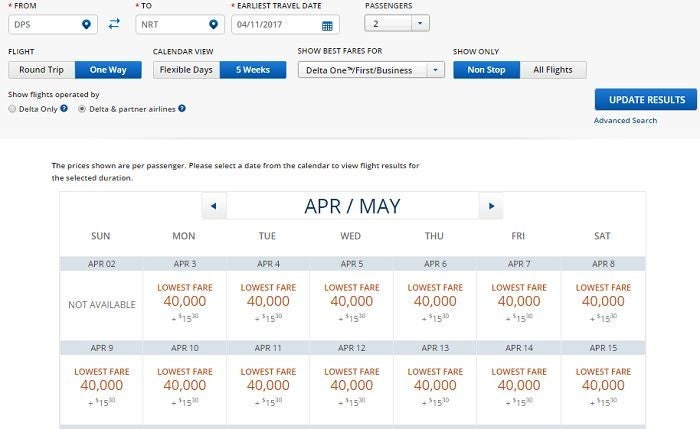This screenshot has height=429, width=700.
Task: Show All Flights instead of Non Stop
Action: (553, 70)
